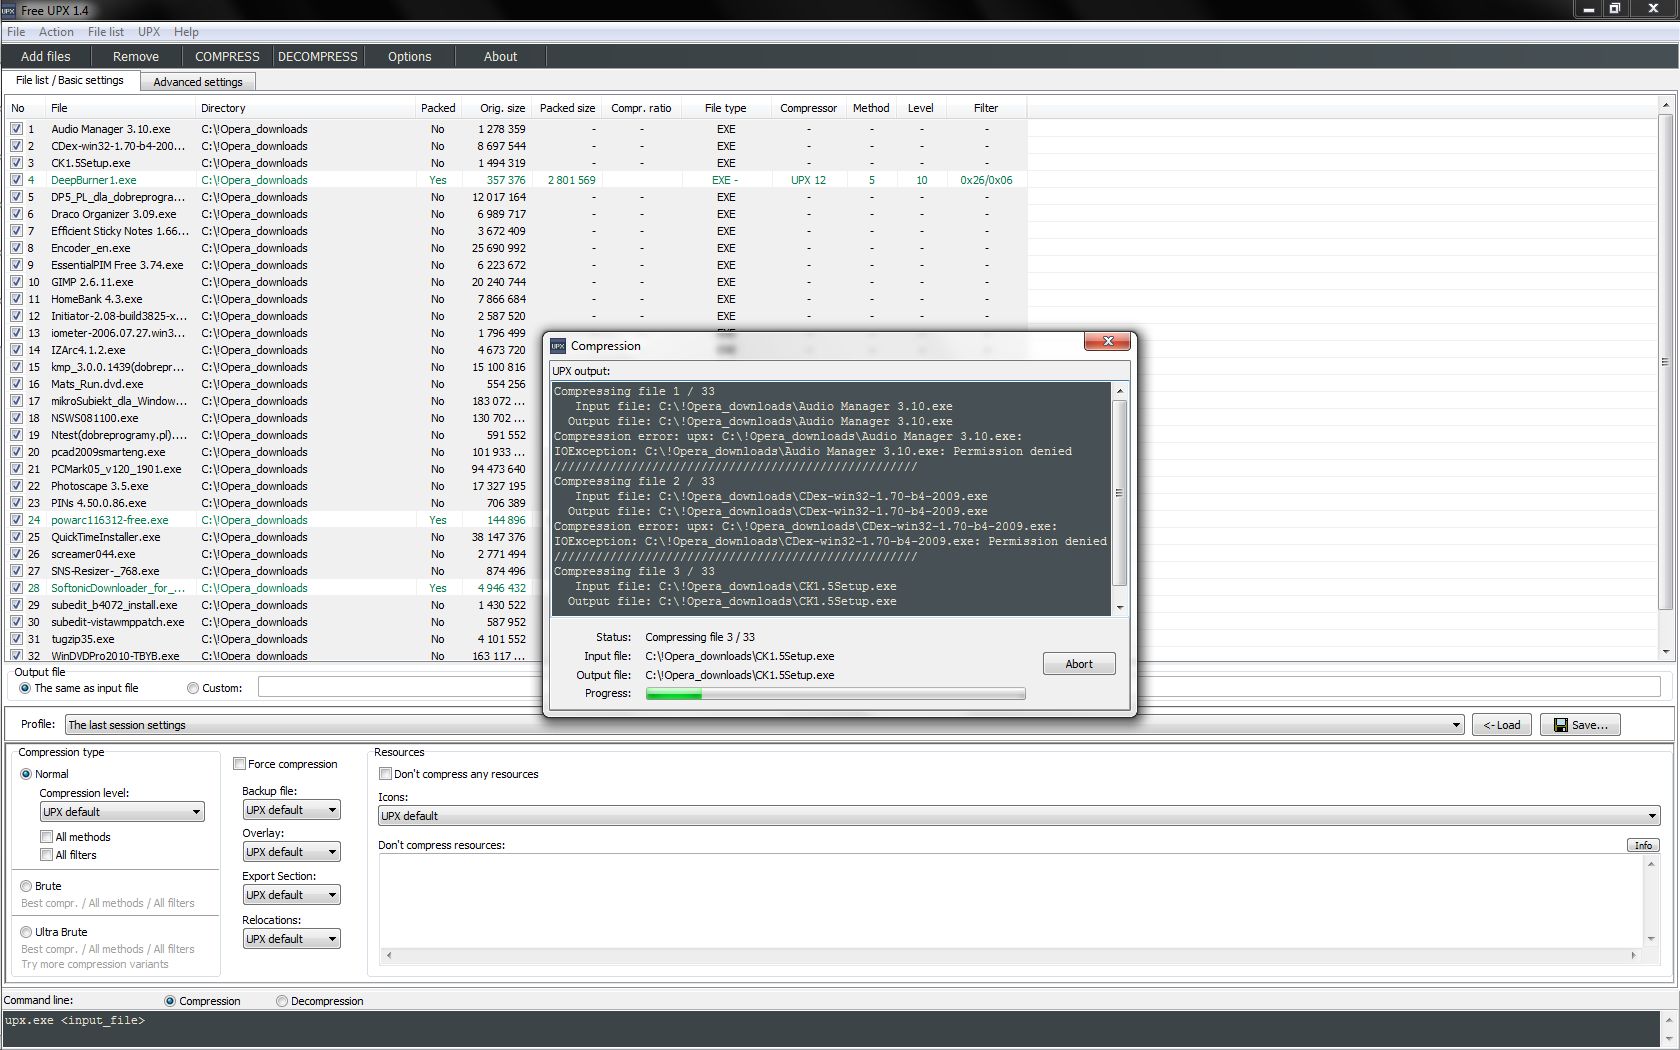Open the File menu
This screenshot has height=1050, width=1680.
click(x=16, y=32)
